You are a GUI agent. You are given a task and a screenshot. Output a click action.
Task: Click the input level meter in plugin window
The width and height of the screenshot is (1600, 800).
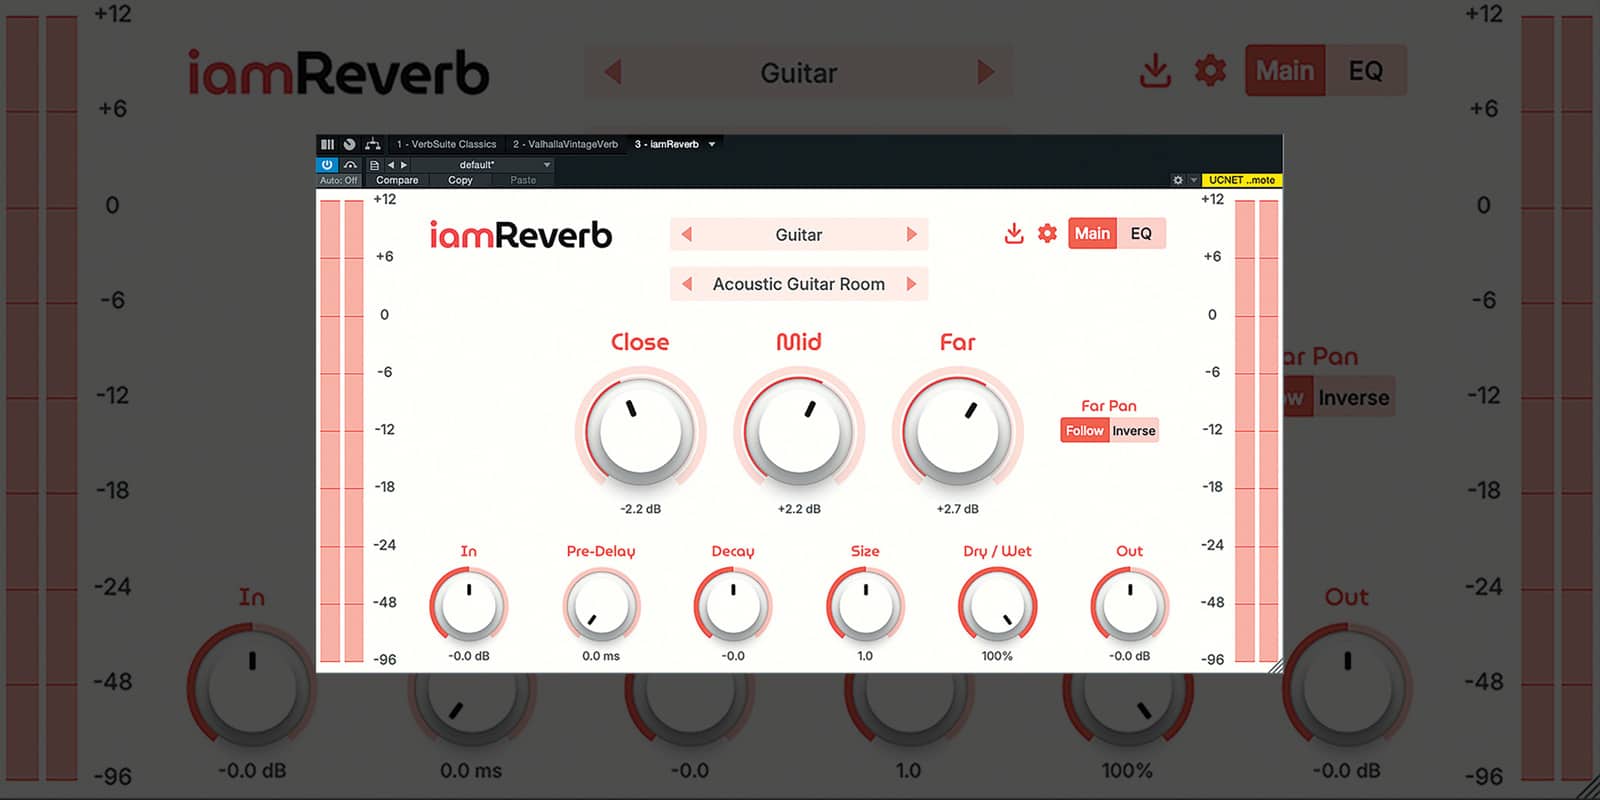tap(342, 431)
